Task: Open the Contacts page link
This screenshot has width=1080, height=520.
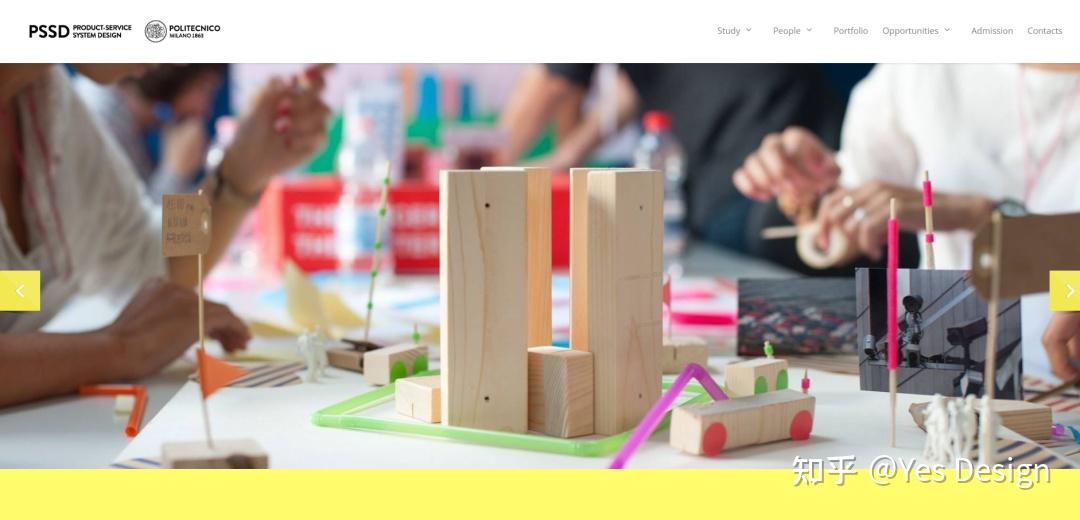Action: 1044,31
